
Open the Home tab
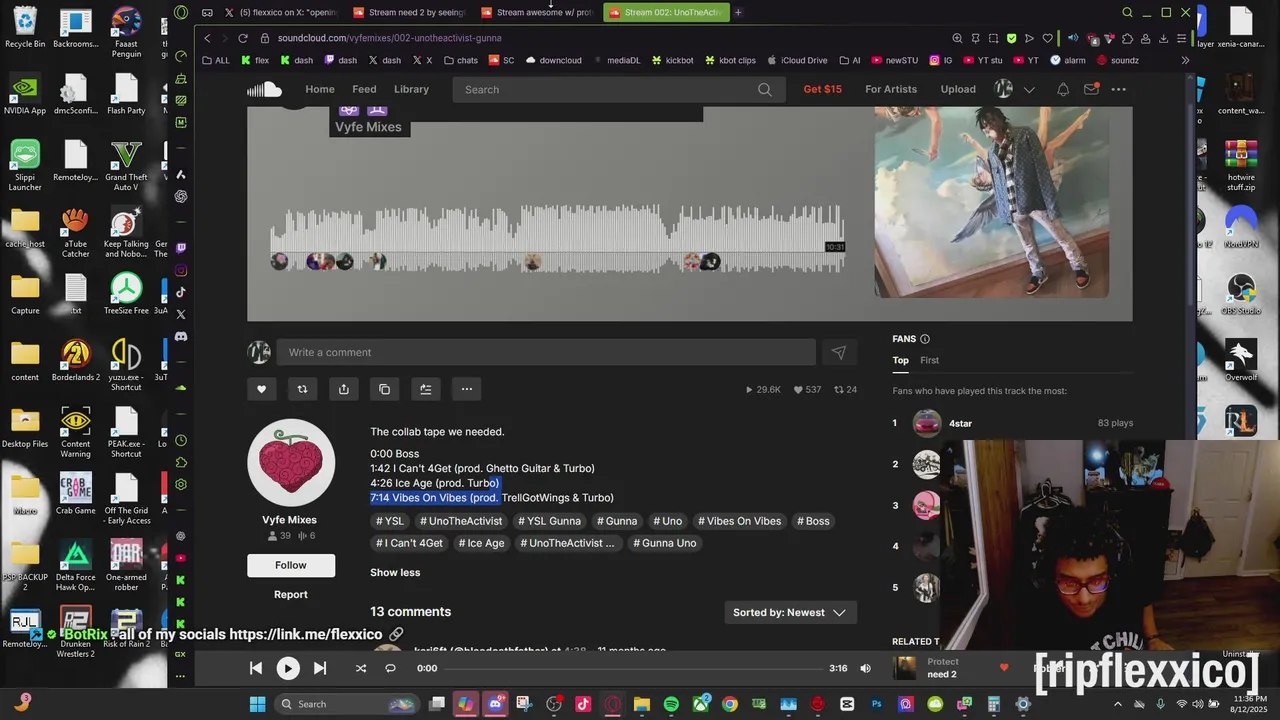(320, 89)
